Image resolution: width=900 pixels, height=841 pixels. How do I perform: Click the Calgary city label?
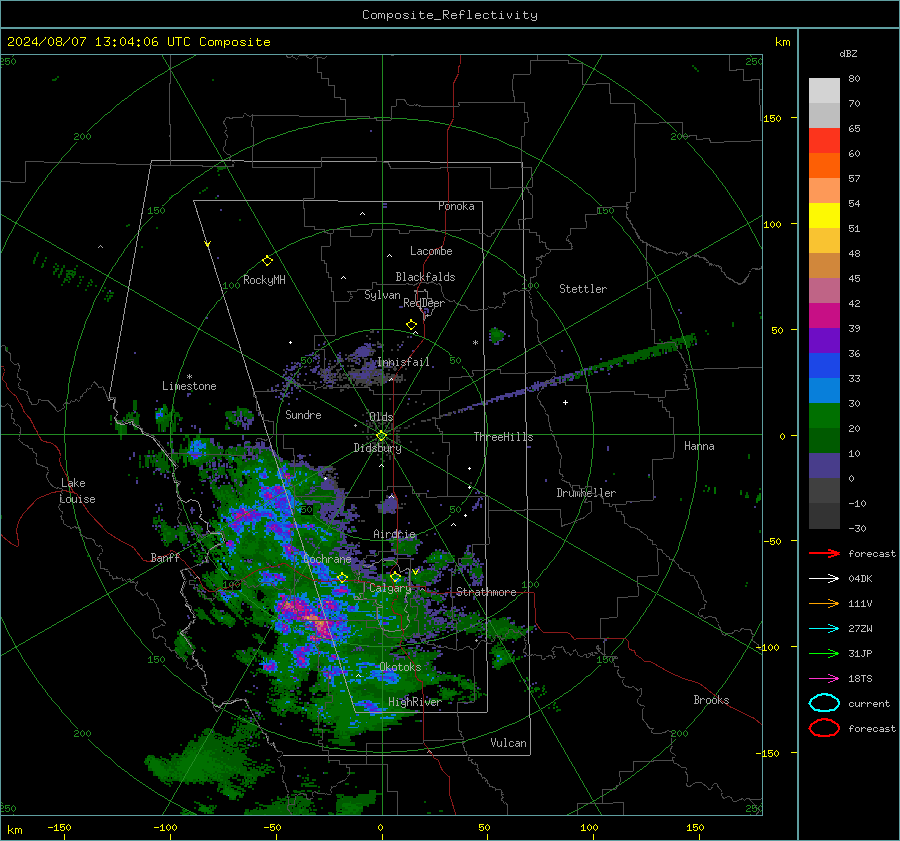tap(390, 588)
